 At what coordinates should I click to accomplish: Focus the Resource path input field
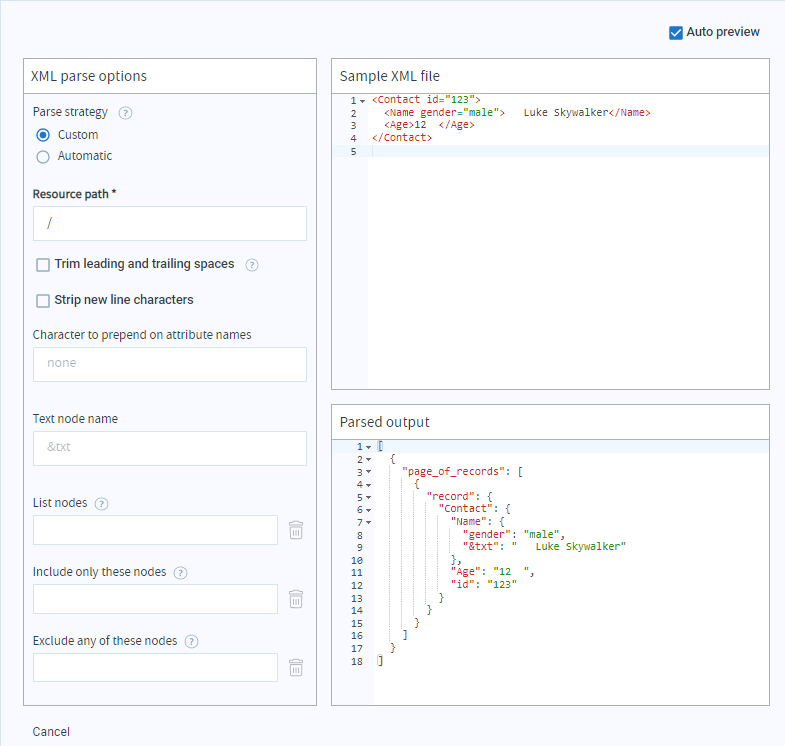[x=170, y=223]
